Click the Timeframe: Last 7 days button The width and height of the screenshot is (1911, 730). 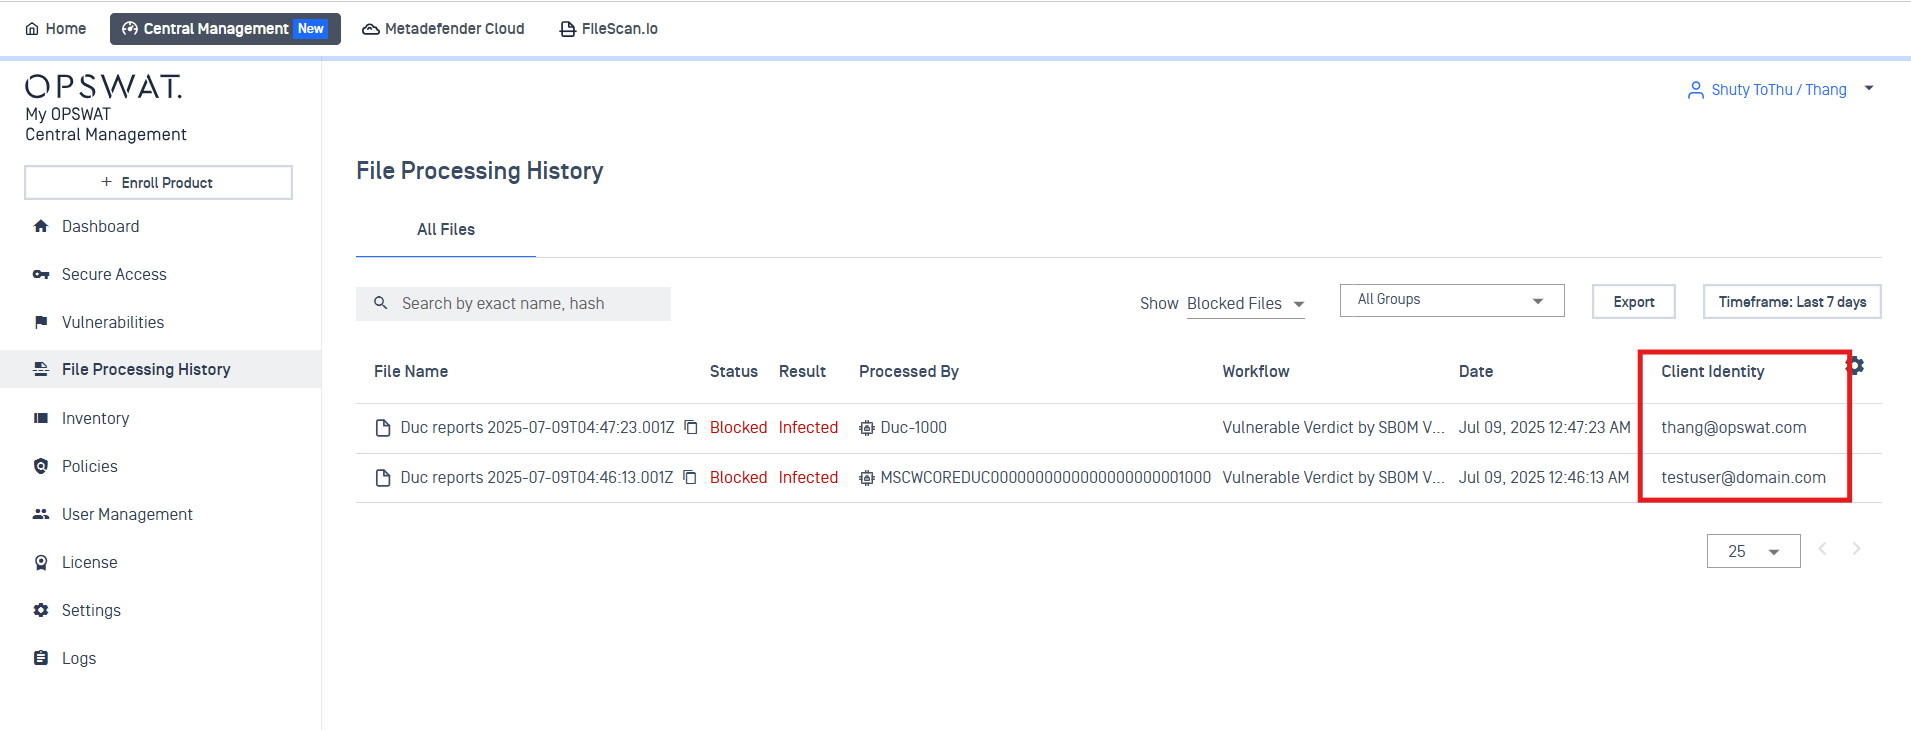tap(1792, 302)
